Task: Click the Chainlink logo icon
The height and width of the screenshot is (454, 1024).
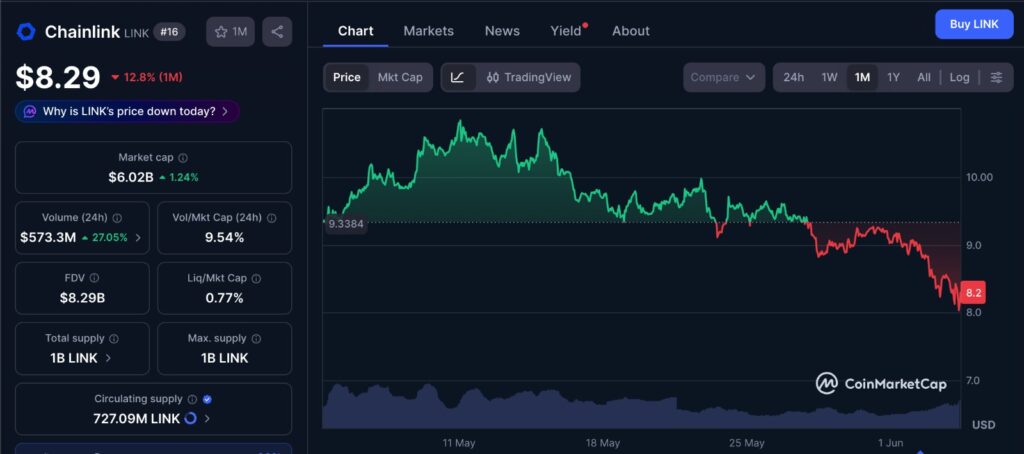Action: 26,31
